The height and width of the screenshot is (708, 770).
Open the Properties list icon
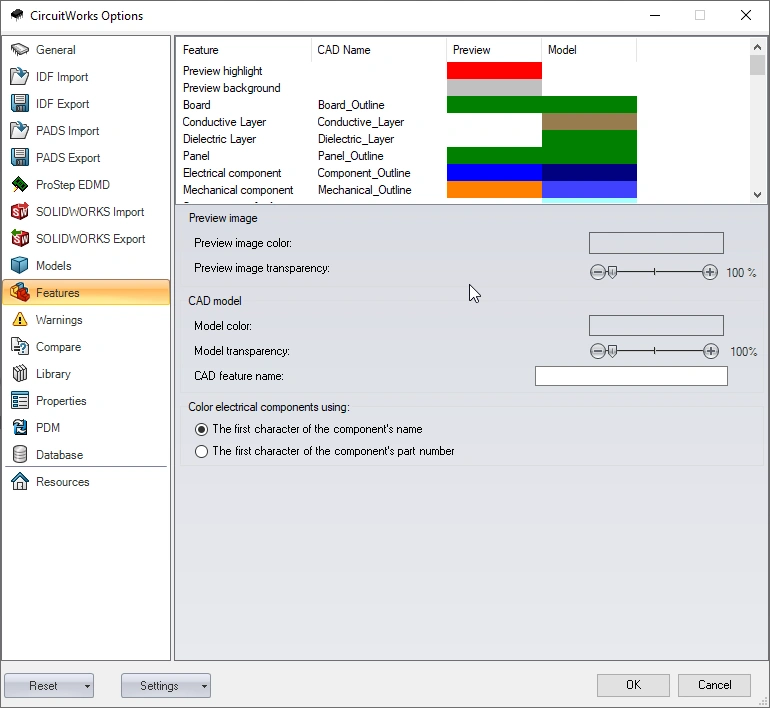coord(20,401)
